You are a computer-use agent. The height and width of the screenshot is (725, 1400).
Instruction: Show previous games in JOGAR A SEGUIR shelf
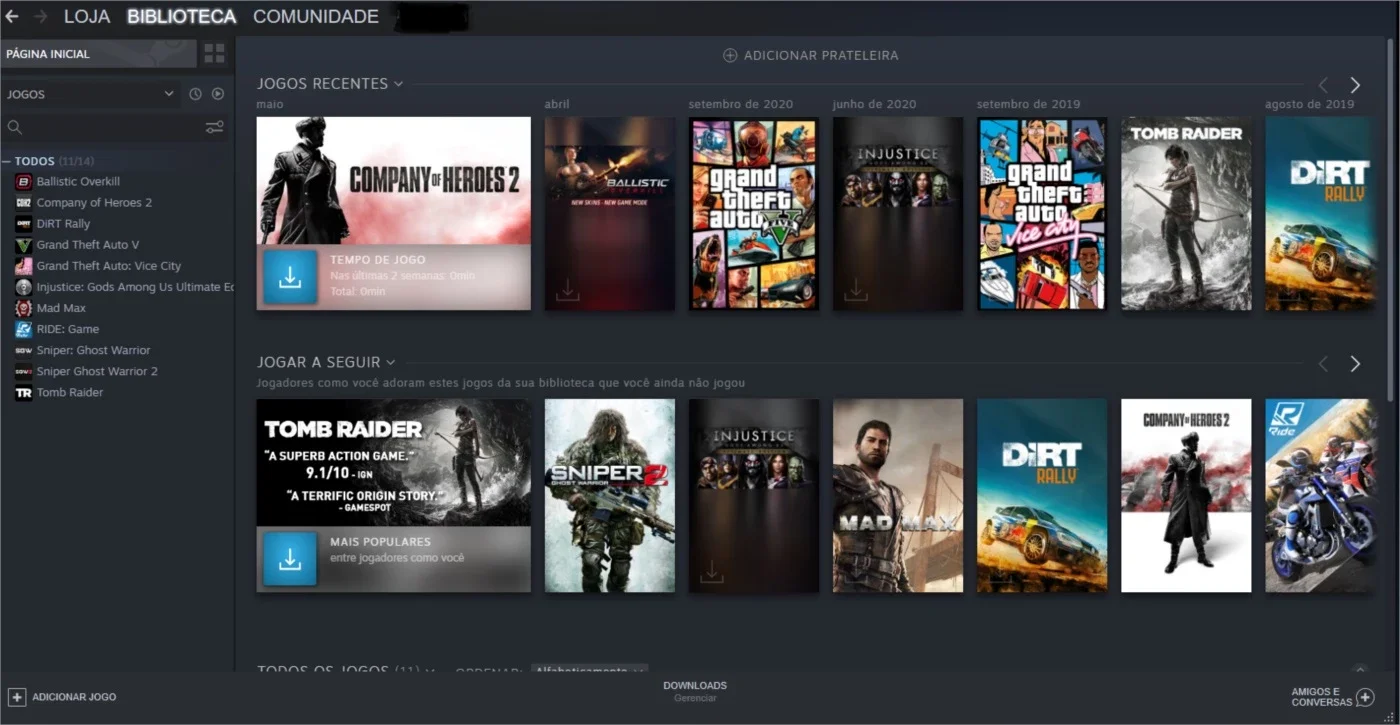(1323, 364)
